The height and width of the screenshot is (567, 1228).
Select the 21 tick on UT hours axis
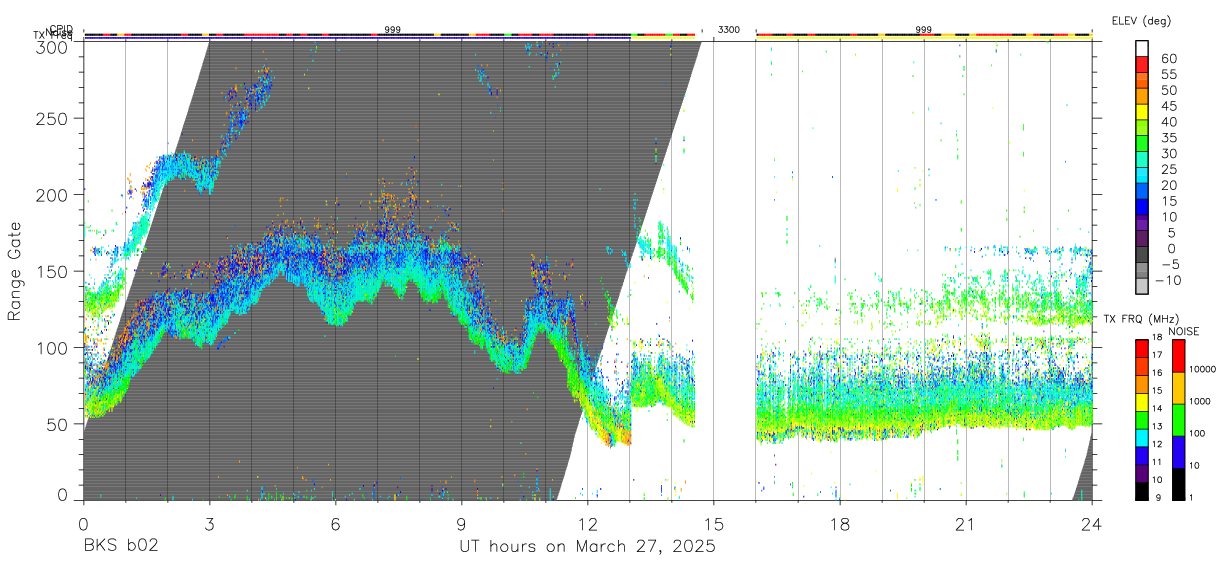click(x=966, y=523)
